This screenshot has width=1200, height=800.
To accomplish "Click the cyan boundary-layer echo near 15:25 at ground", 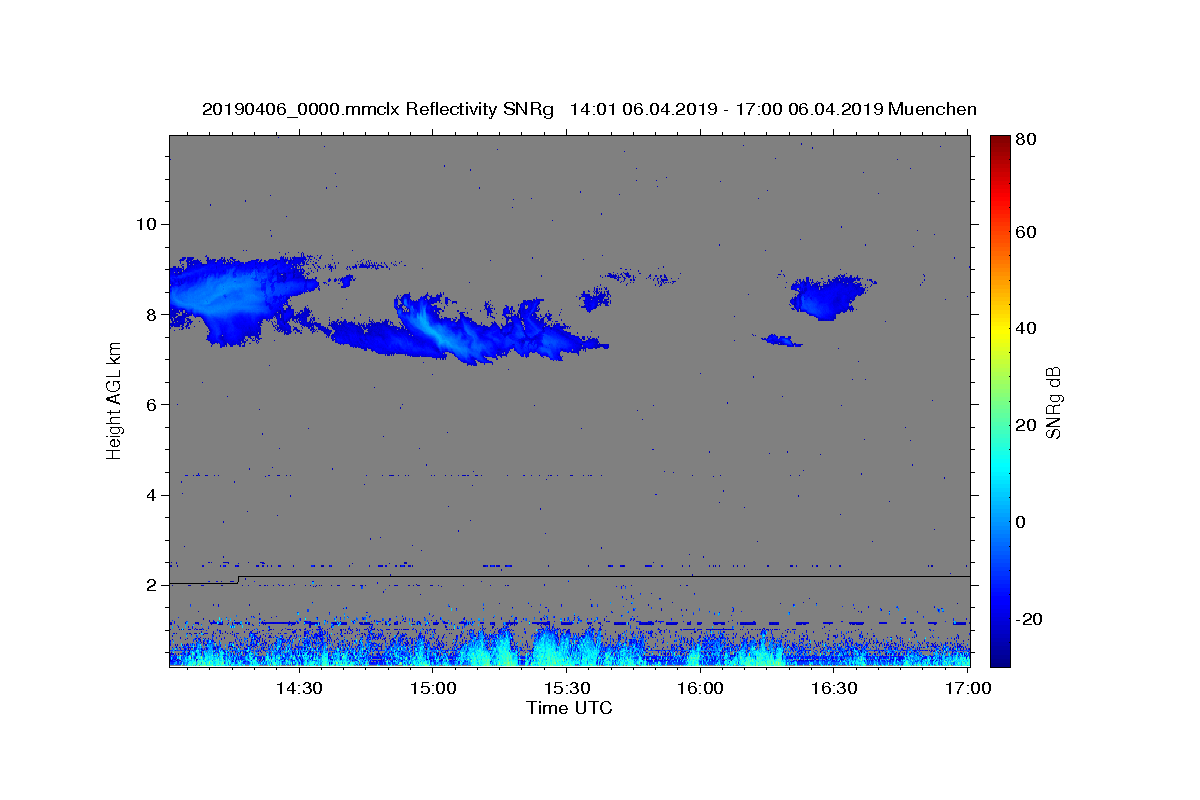I will pos(553,648).
